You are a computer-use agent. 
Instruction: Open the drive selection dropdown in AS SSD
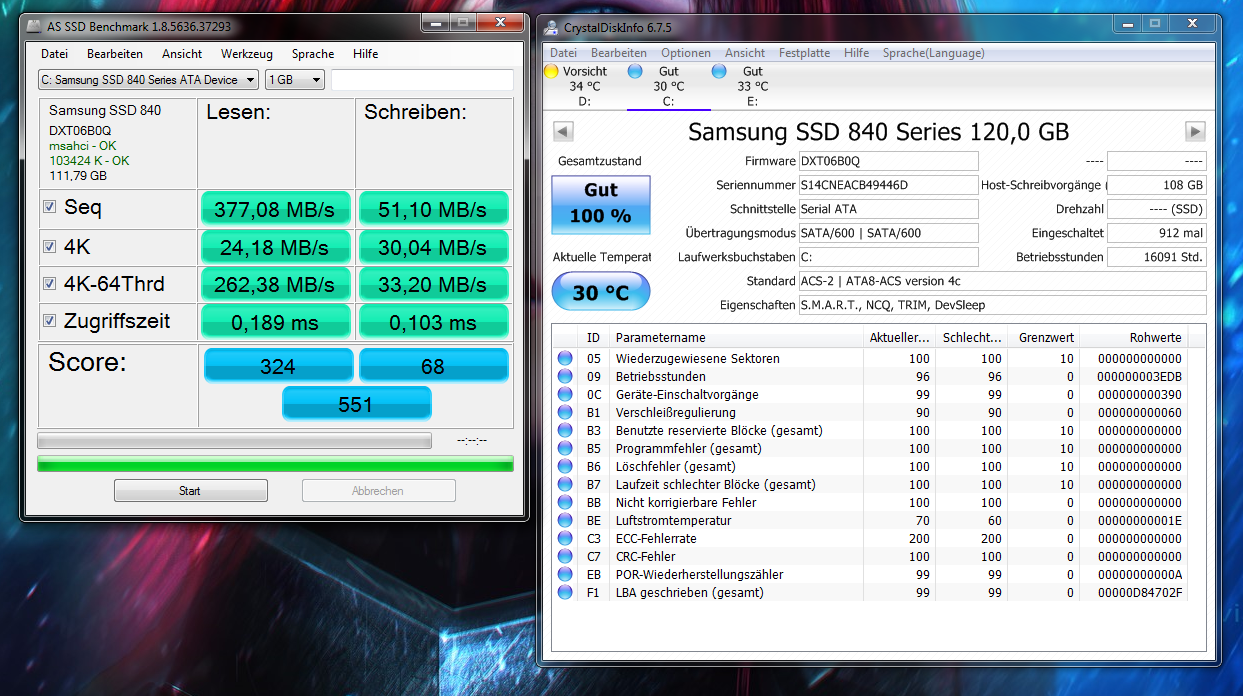148,79
